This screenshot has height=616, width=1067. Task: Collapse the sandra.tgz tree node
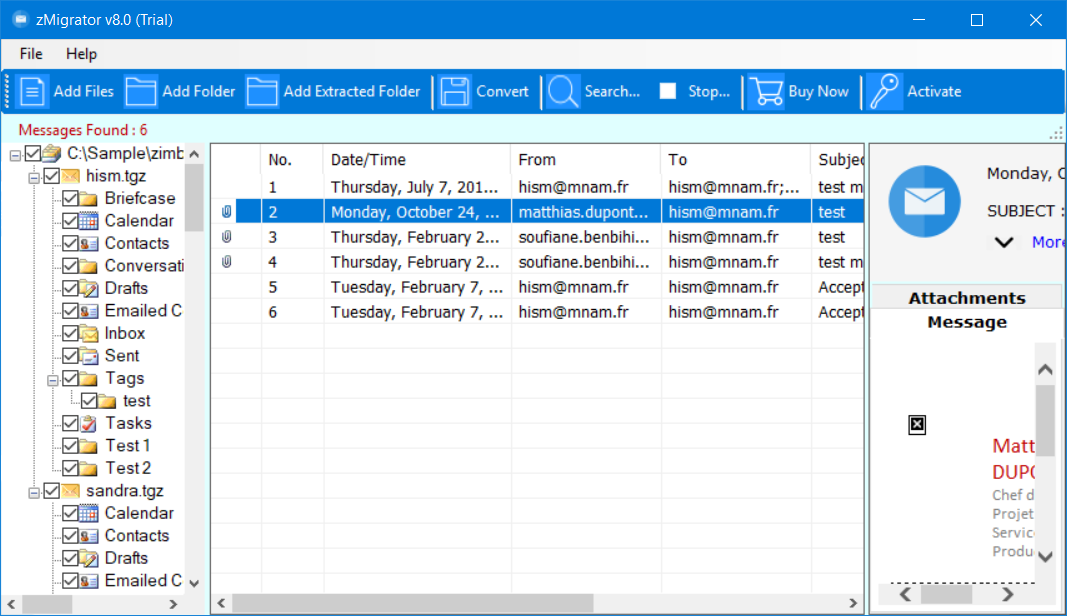click(x=33, y=493)
